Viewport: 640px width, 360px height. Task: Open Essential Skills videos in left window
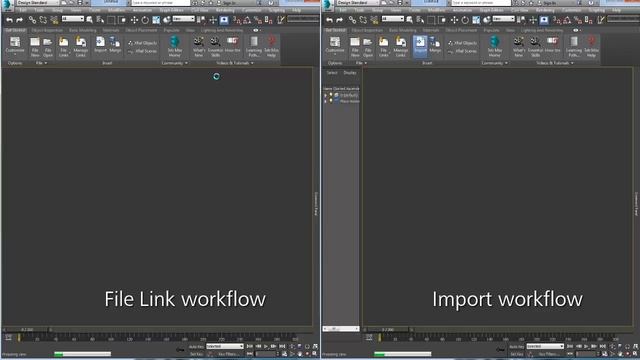(x=215, y=47)
